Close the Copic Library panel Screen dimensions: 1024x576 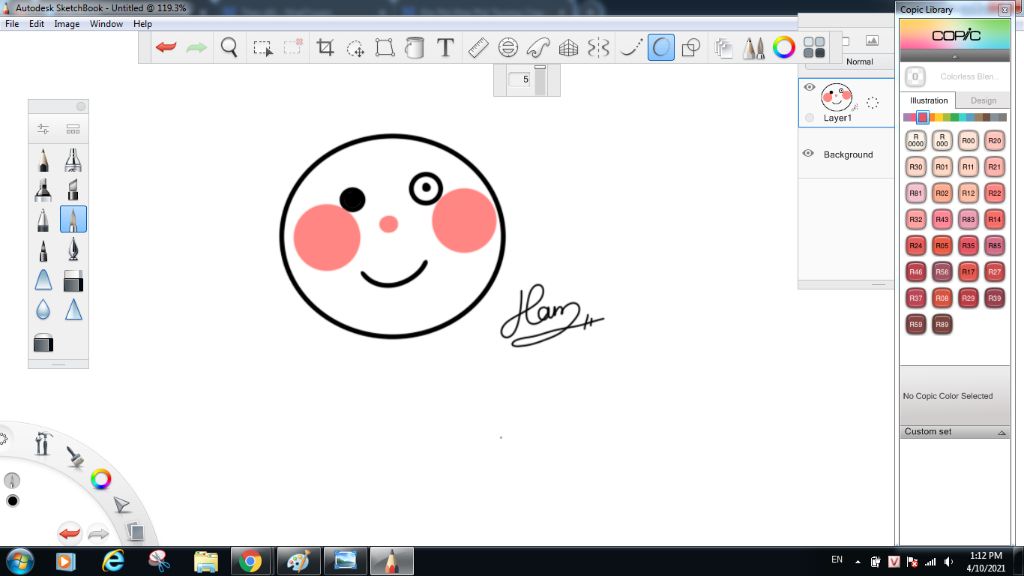[1004, 9]
